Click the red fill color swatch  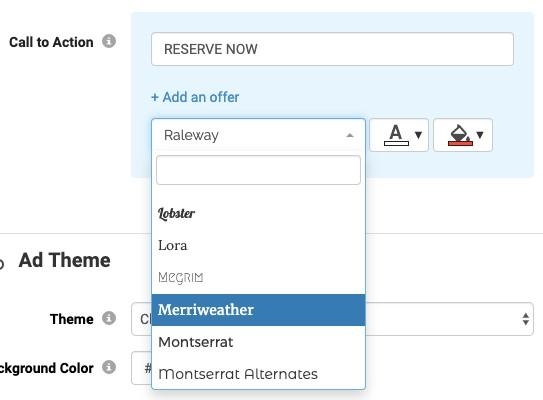tap(460, 143)
